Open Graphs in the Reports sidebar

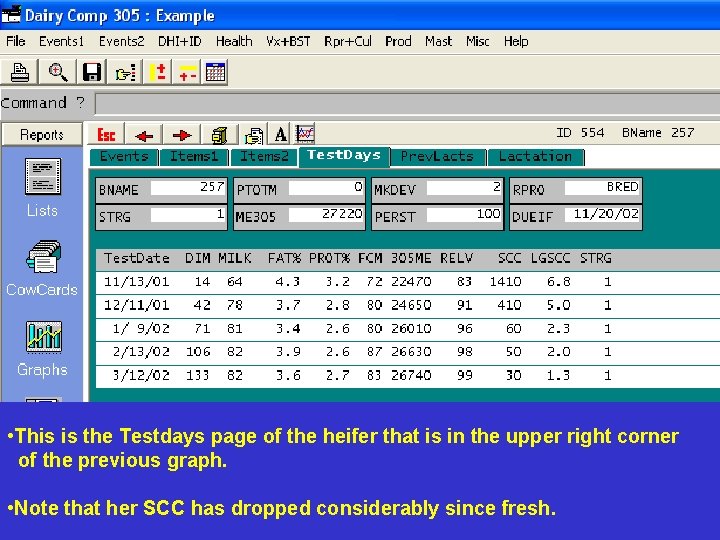43,349
